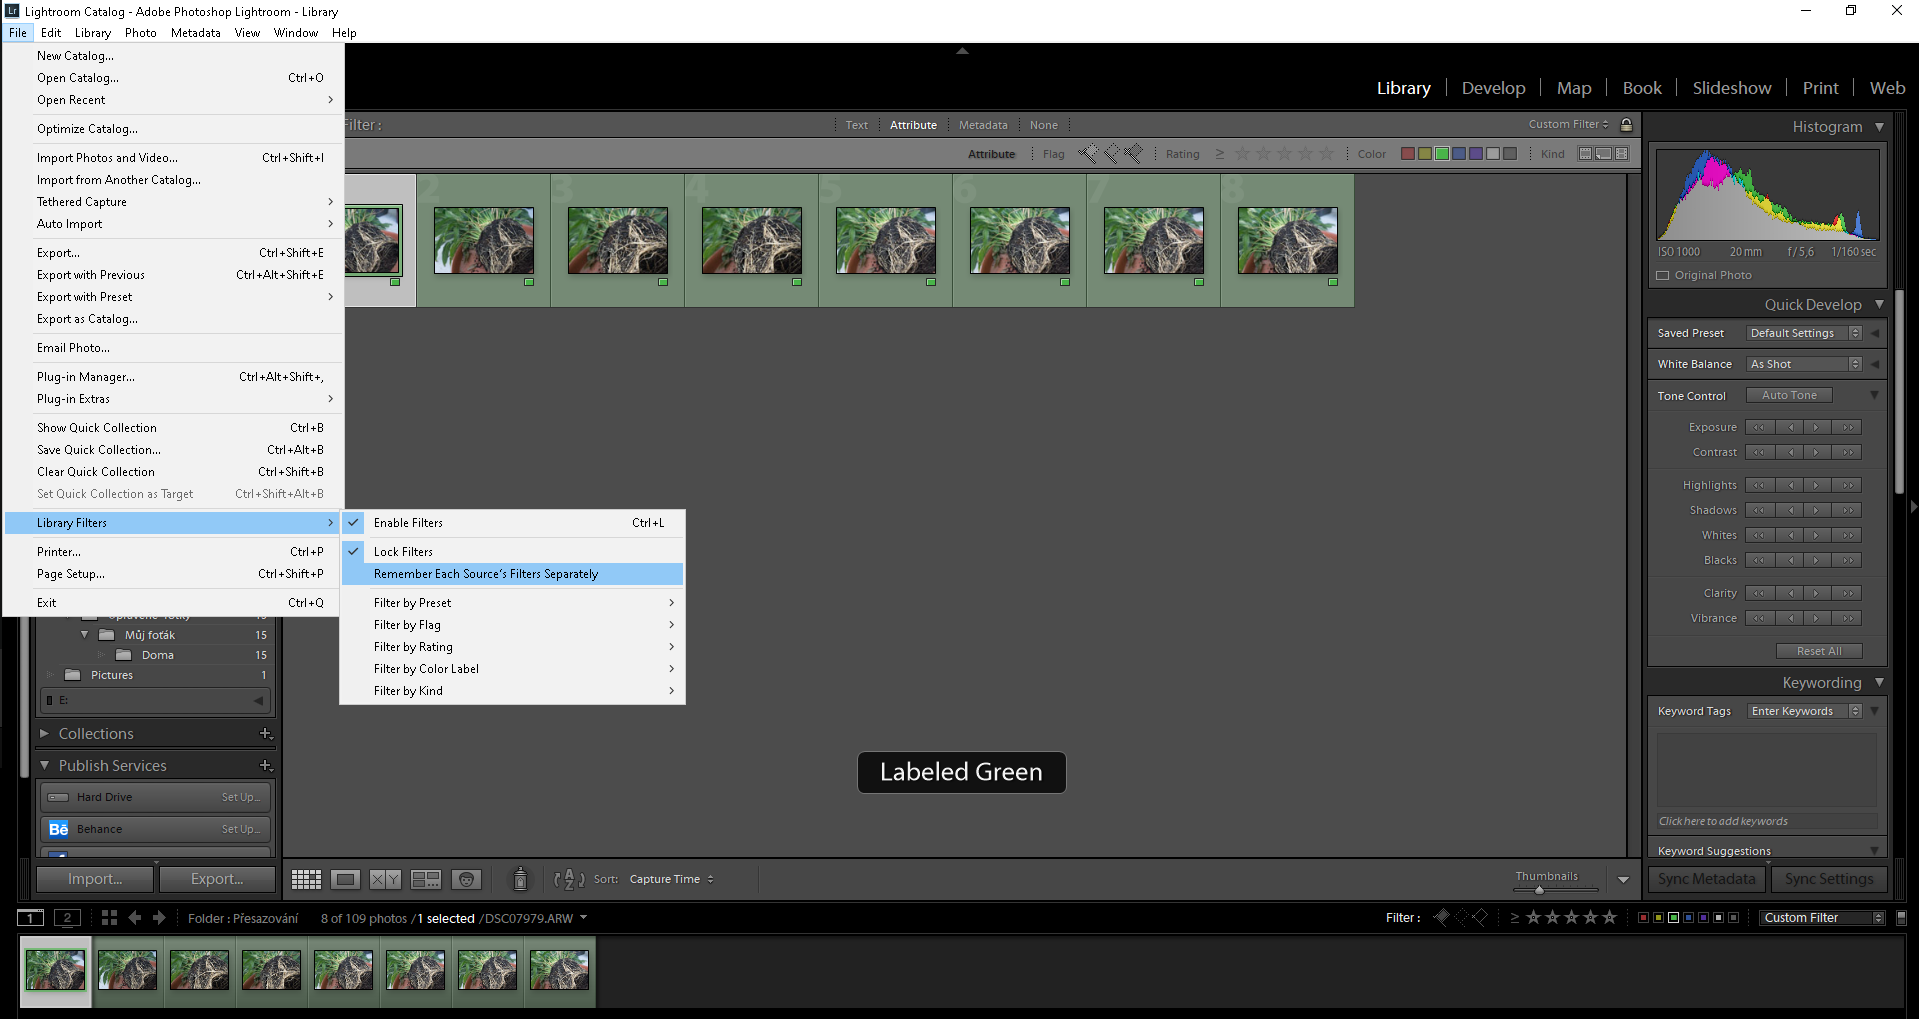
Task: Toggle Original Photo checkbox in Histogram
Action: 1663,276
